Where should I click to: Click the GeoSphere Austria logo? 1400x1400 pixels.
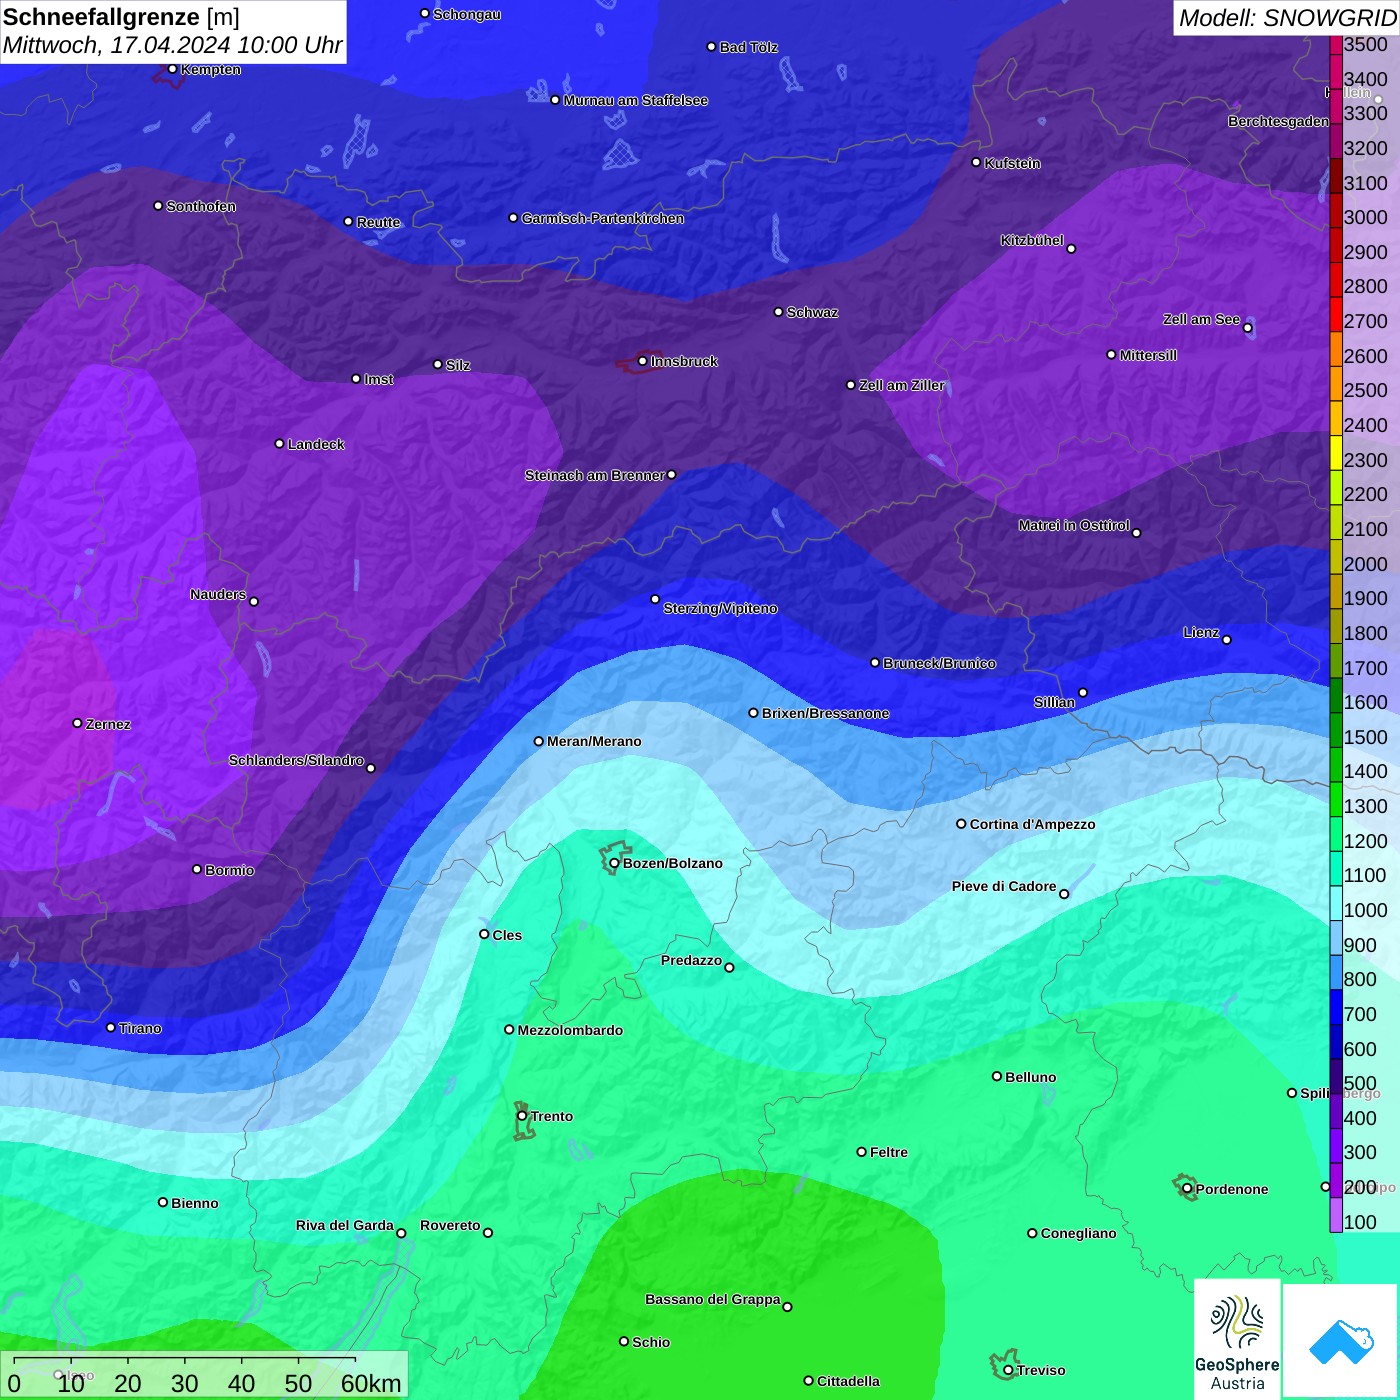(1237, 1339)
